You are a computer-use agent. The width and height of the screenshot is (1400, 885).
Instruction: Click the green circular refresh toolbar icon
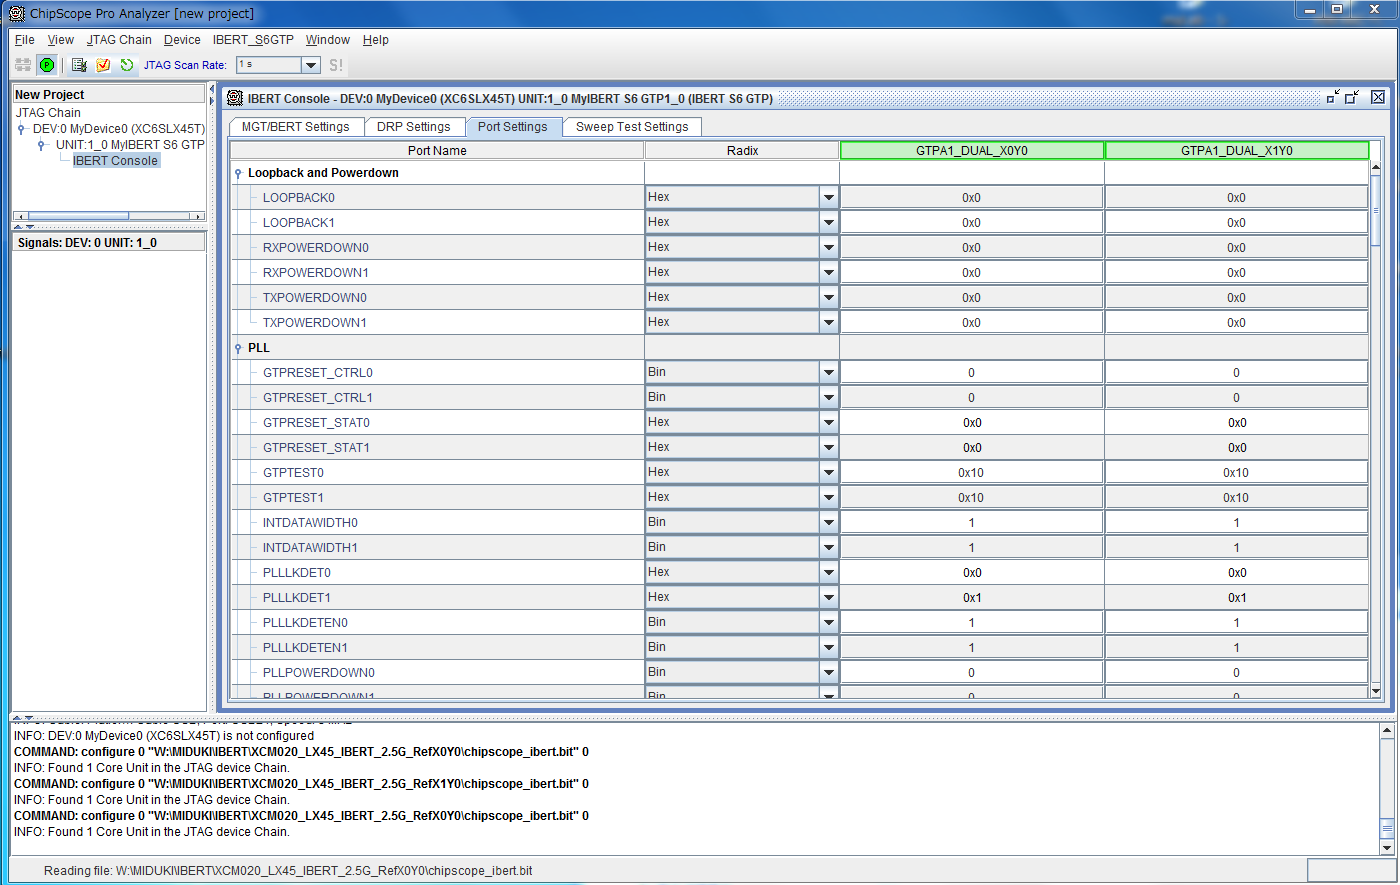click(127, 65)
